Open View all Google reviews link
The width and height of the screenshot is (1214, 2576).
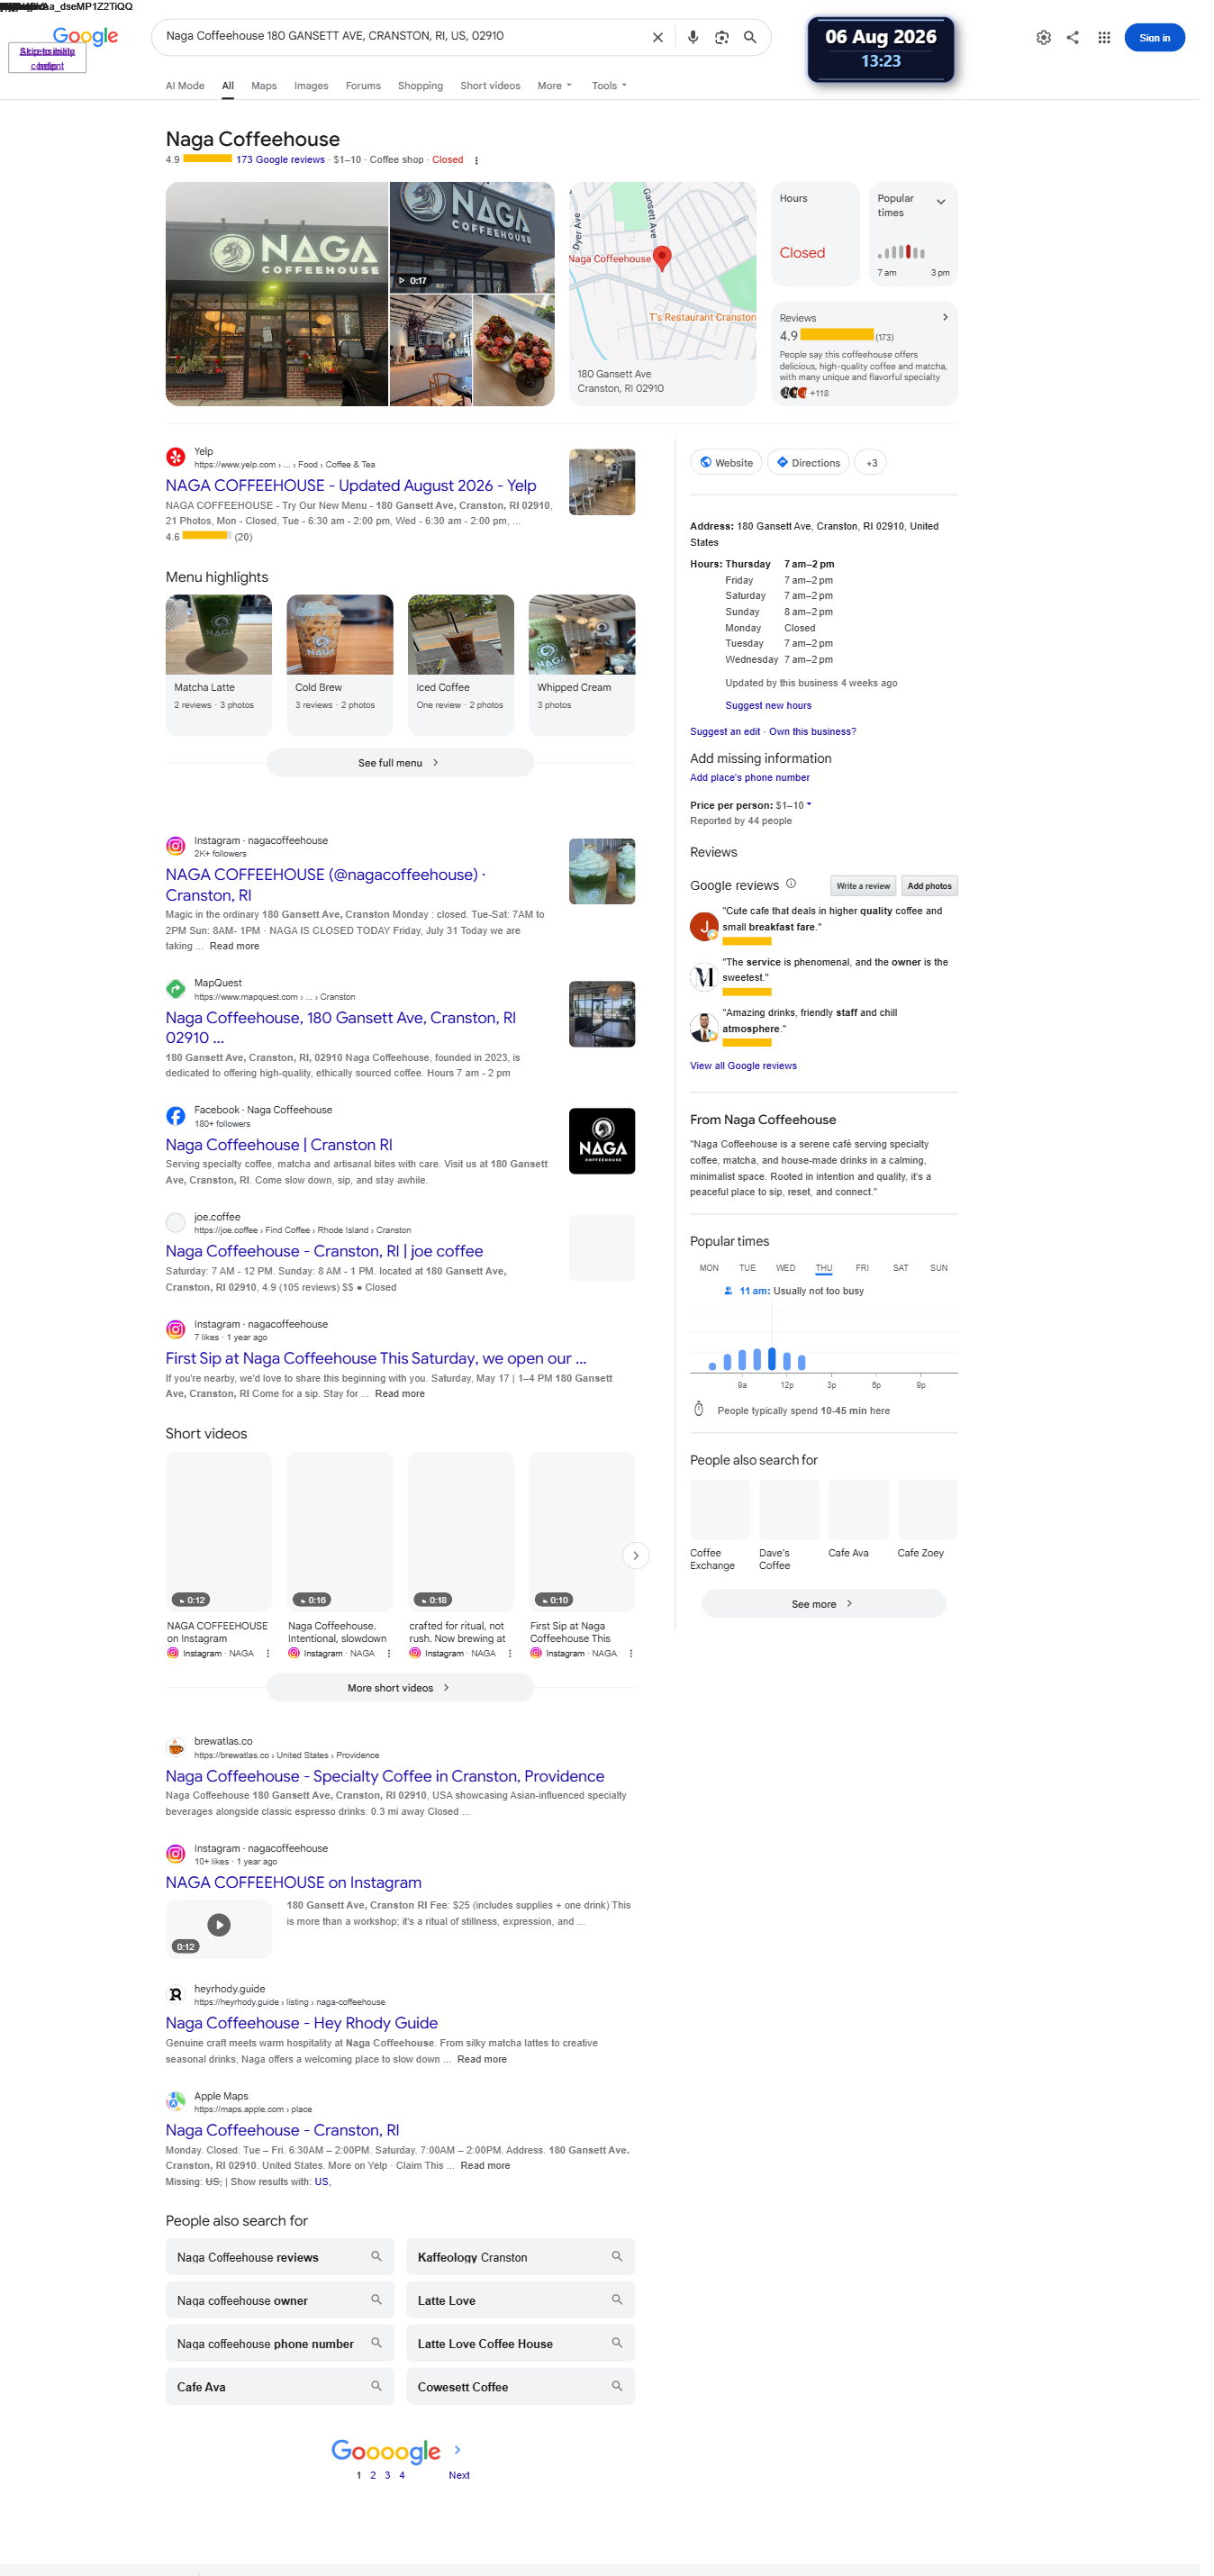(743, 1066)
